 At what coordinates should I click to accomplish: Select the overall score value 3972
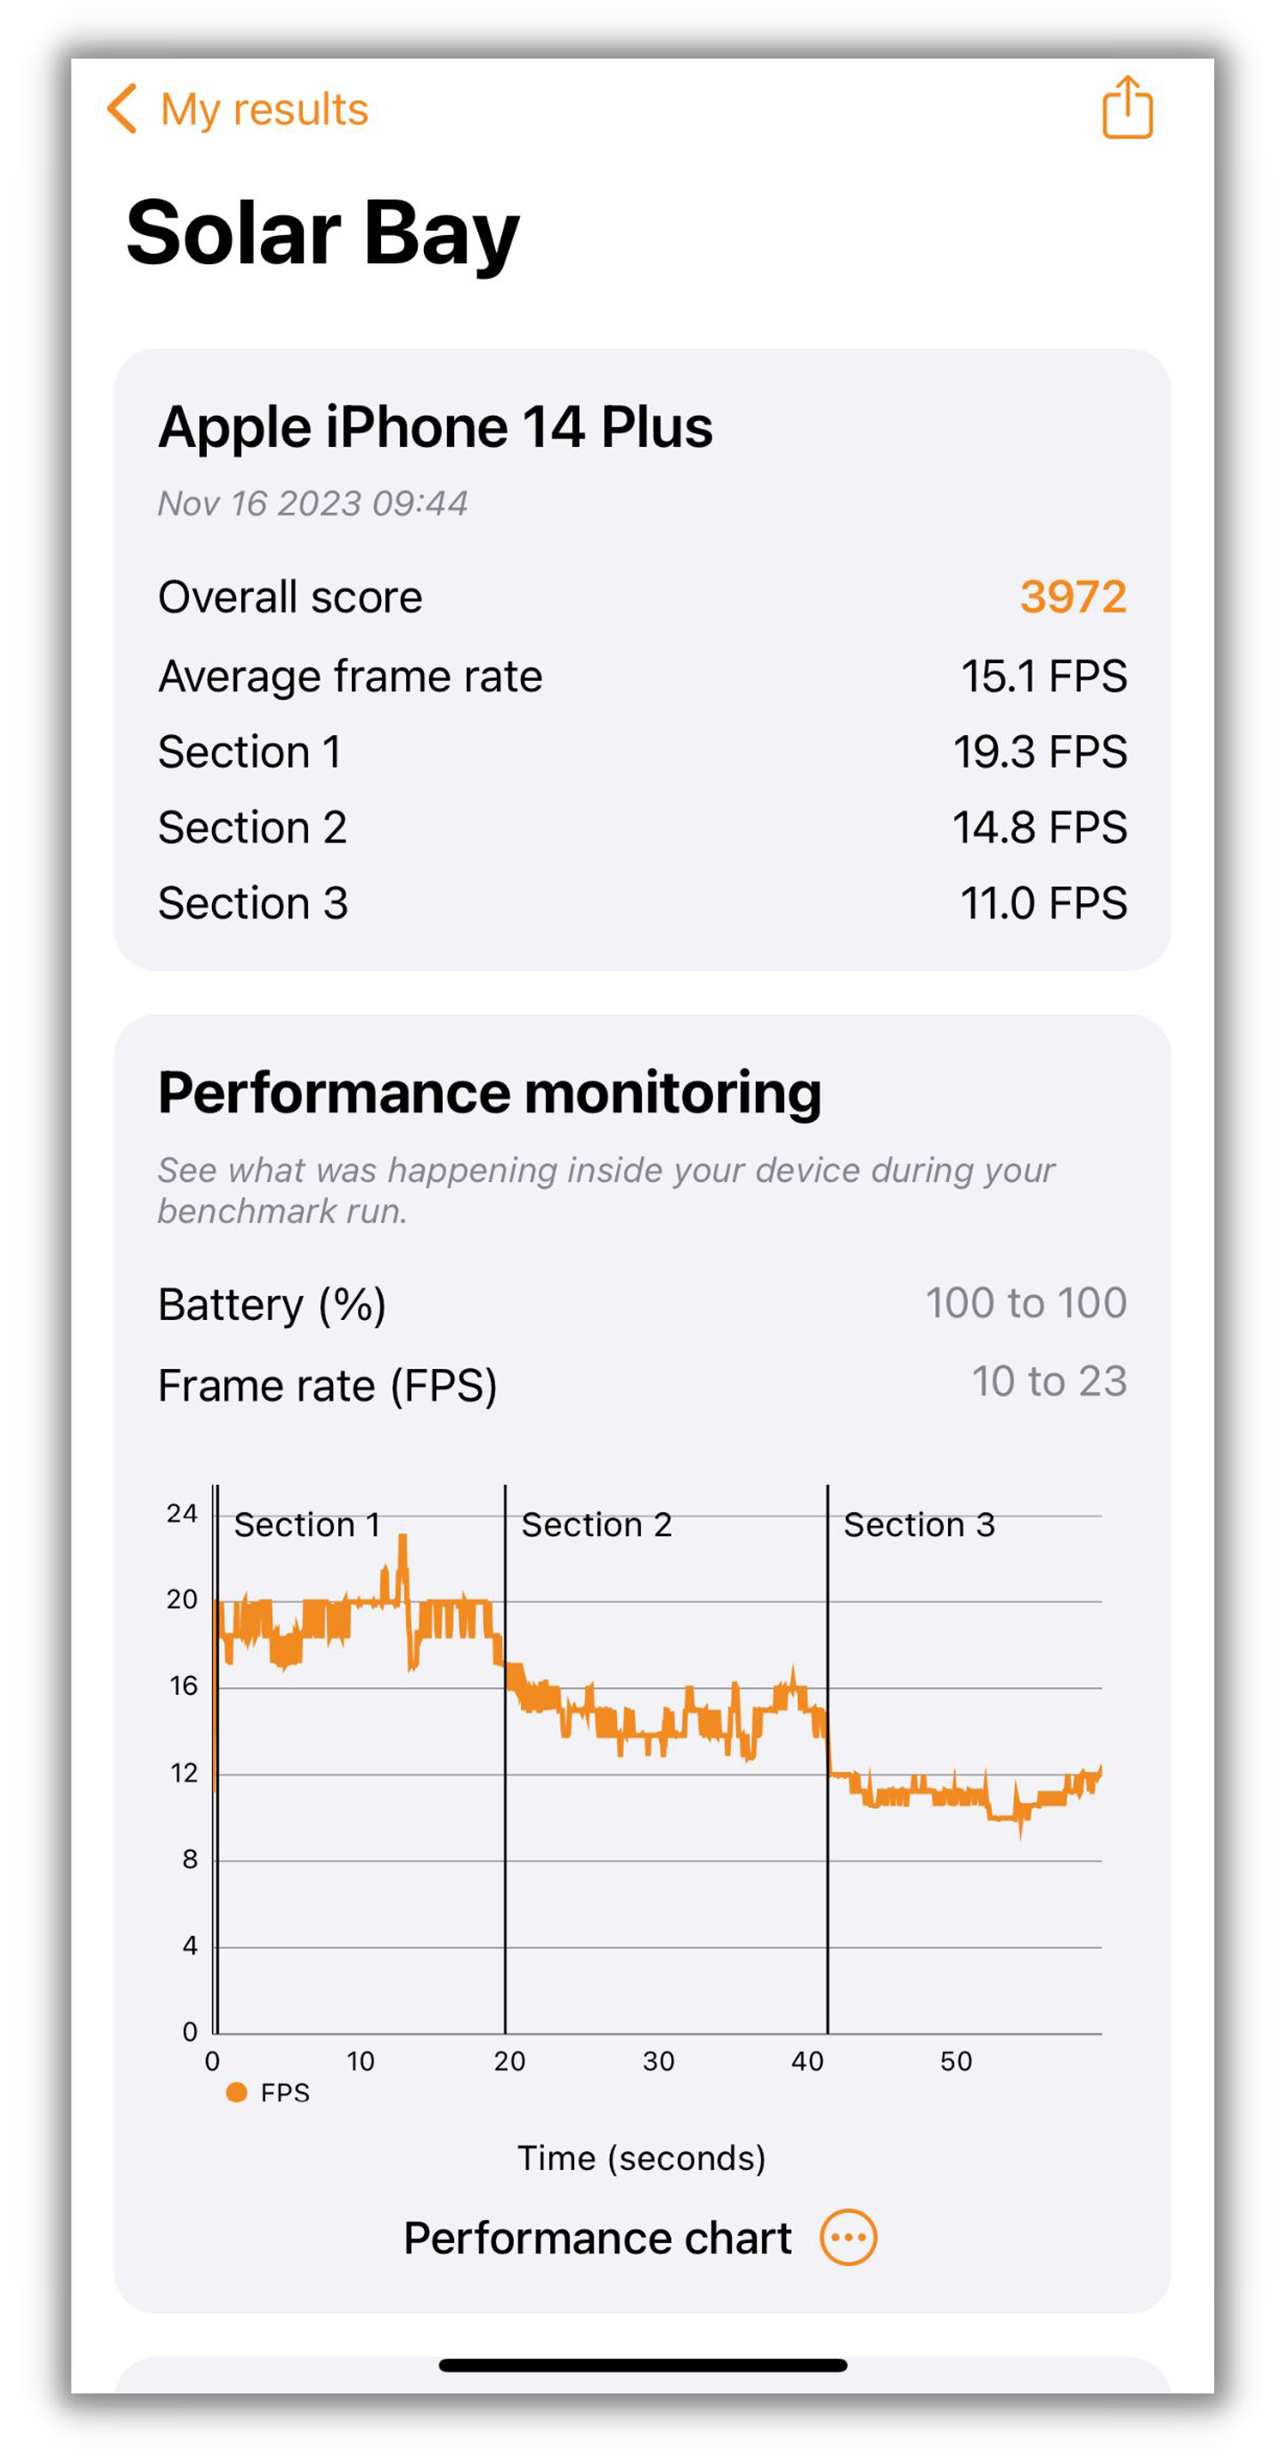click(1072, 597)
